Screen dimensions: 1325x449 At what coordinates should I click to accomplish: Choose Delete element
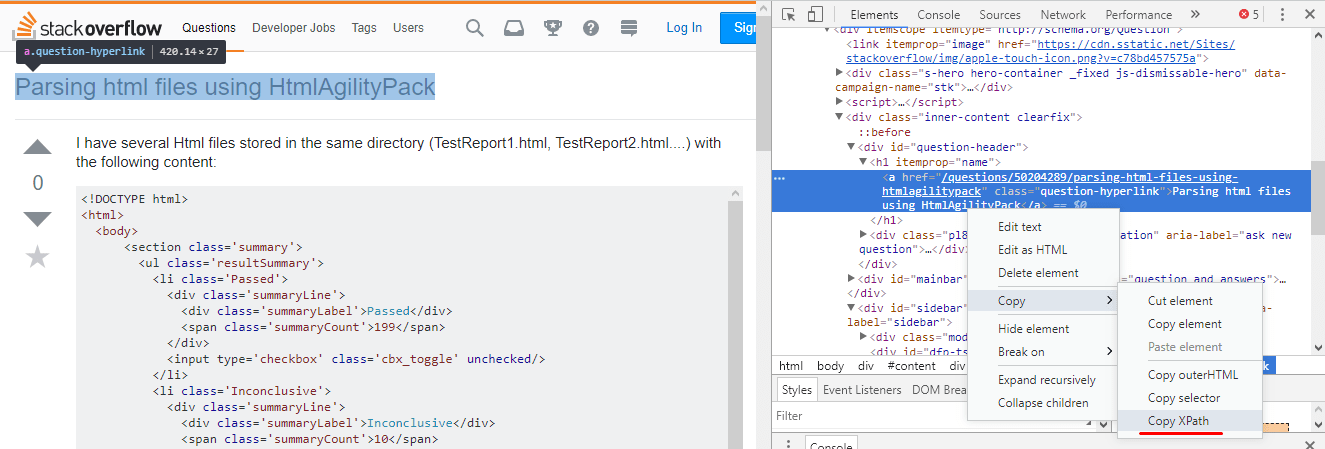pos(1038,273)
